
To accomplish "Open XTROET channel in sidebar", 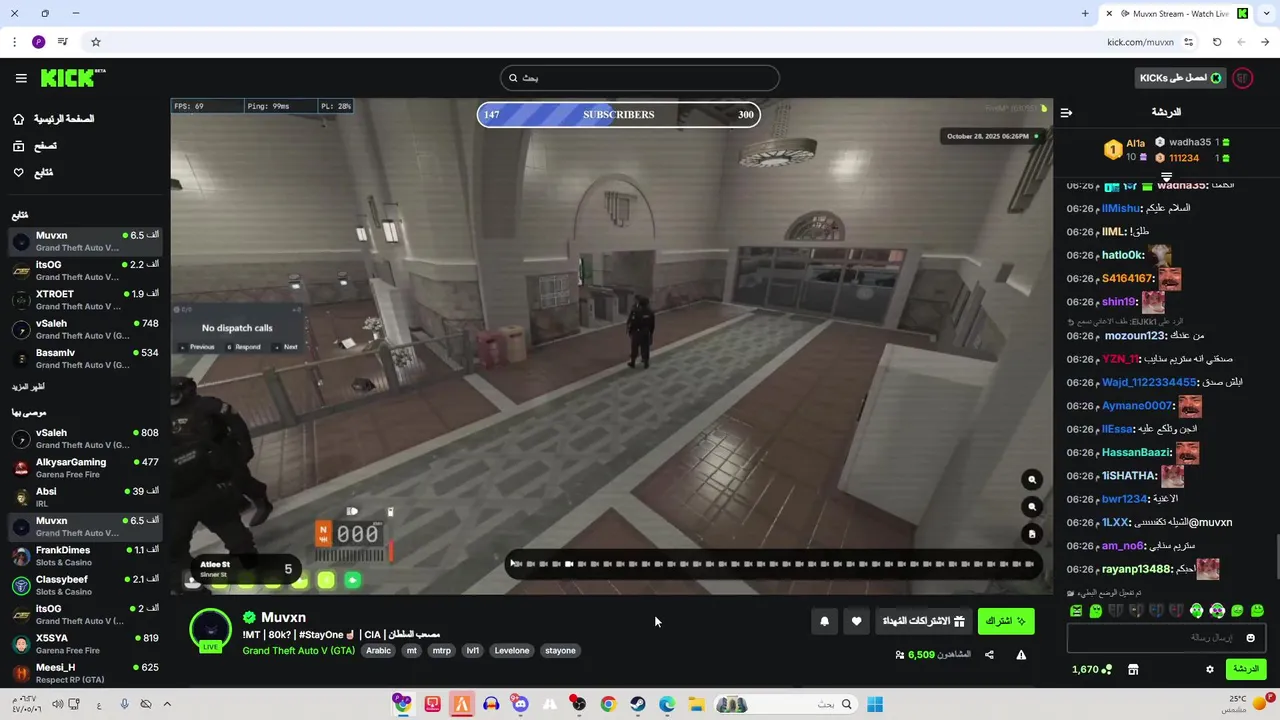I will [84, 300].
